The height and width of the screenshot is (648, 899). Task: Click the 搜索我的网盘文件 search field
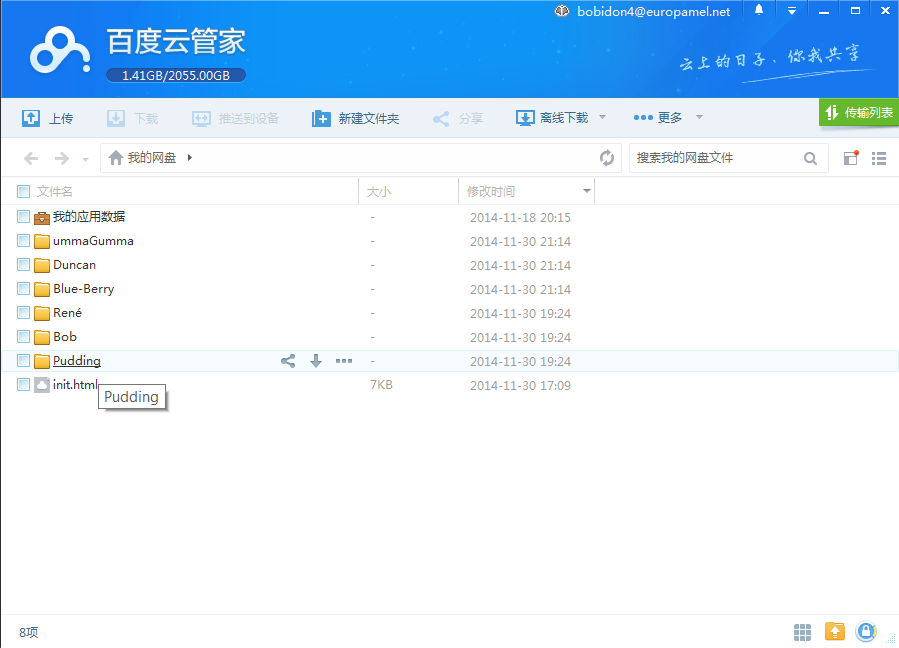coord(714,158)
